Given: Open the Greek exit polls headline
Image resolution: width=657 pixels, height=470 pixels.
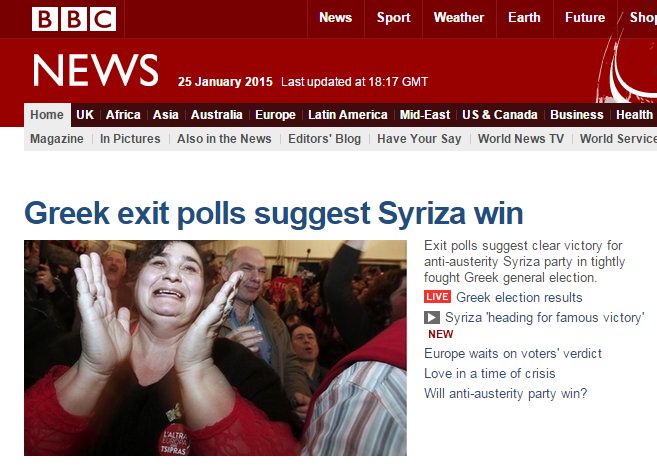Looking at the screenshot, I should click(274, 214).
